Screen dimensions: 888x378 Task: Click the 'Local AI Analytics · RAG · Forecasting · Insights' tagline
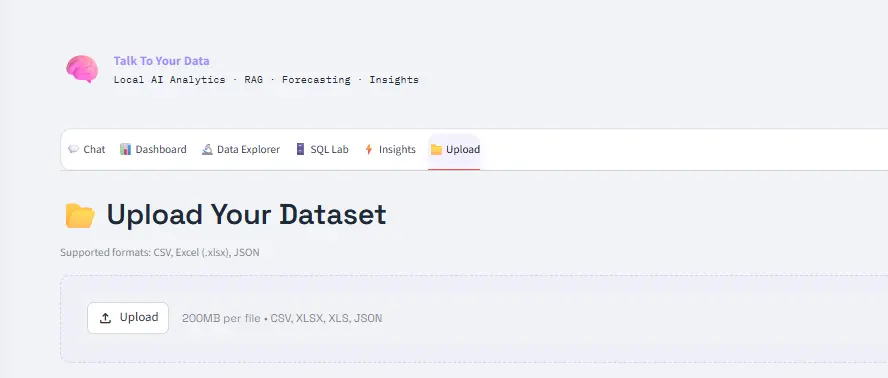[266, 80]
